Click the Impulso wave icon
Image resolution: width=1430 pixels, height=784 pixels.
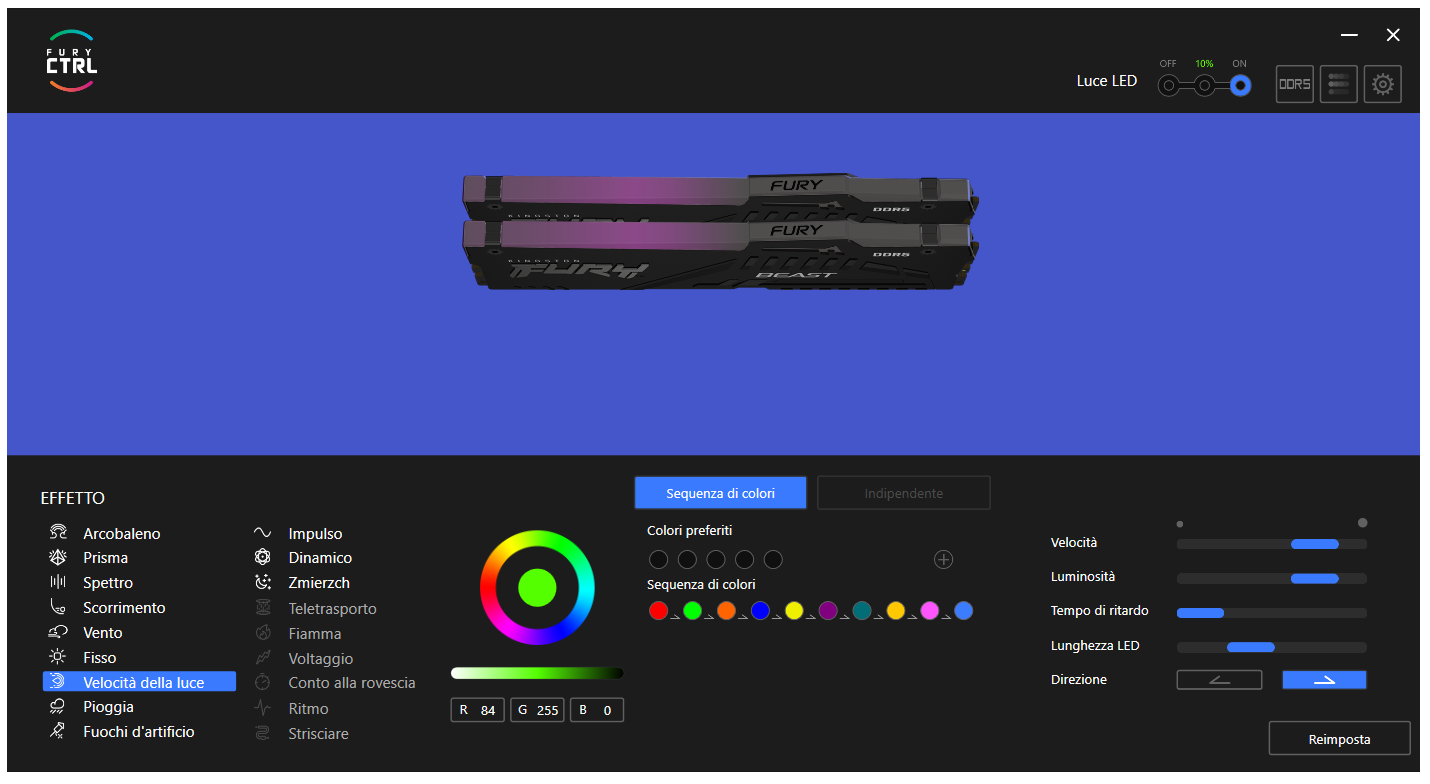263,533
